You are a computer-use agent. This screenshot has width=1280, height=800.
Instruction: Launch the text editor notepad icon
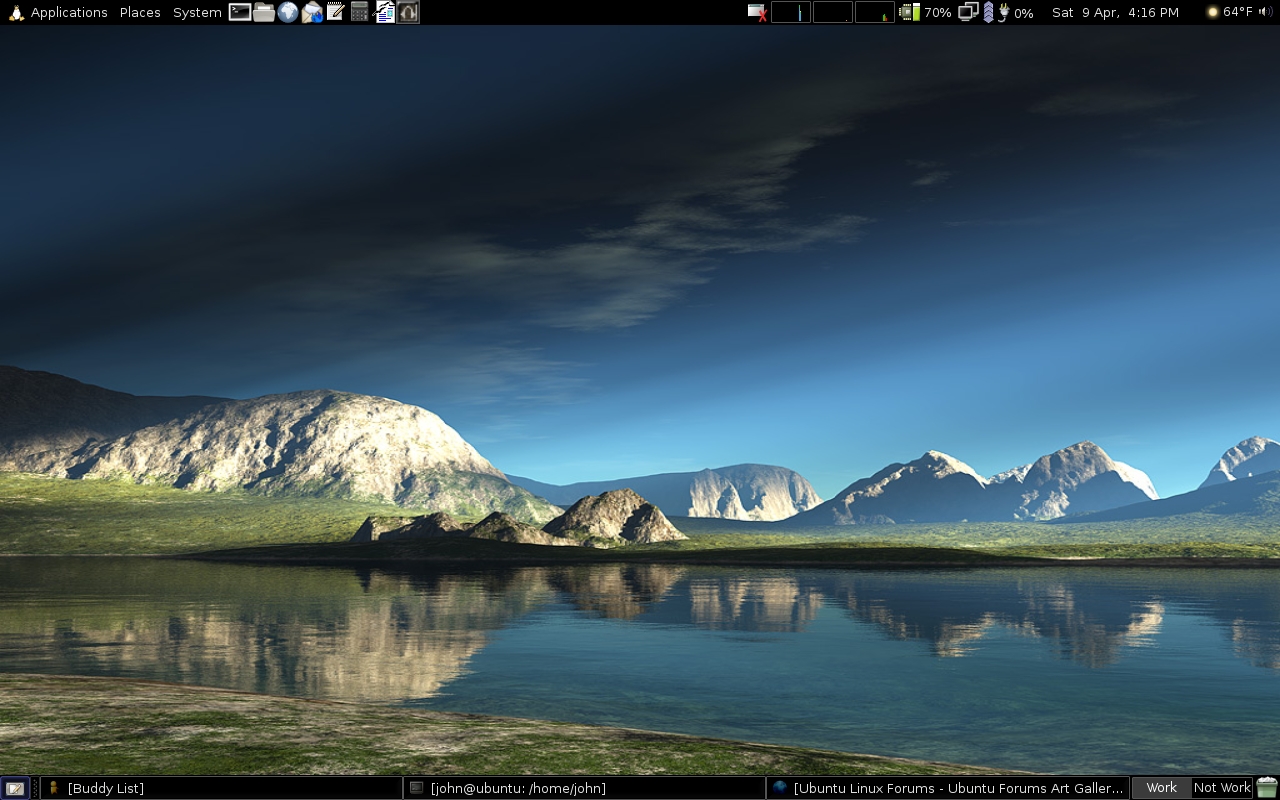coord(336,12)
